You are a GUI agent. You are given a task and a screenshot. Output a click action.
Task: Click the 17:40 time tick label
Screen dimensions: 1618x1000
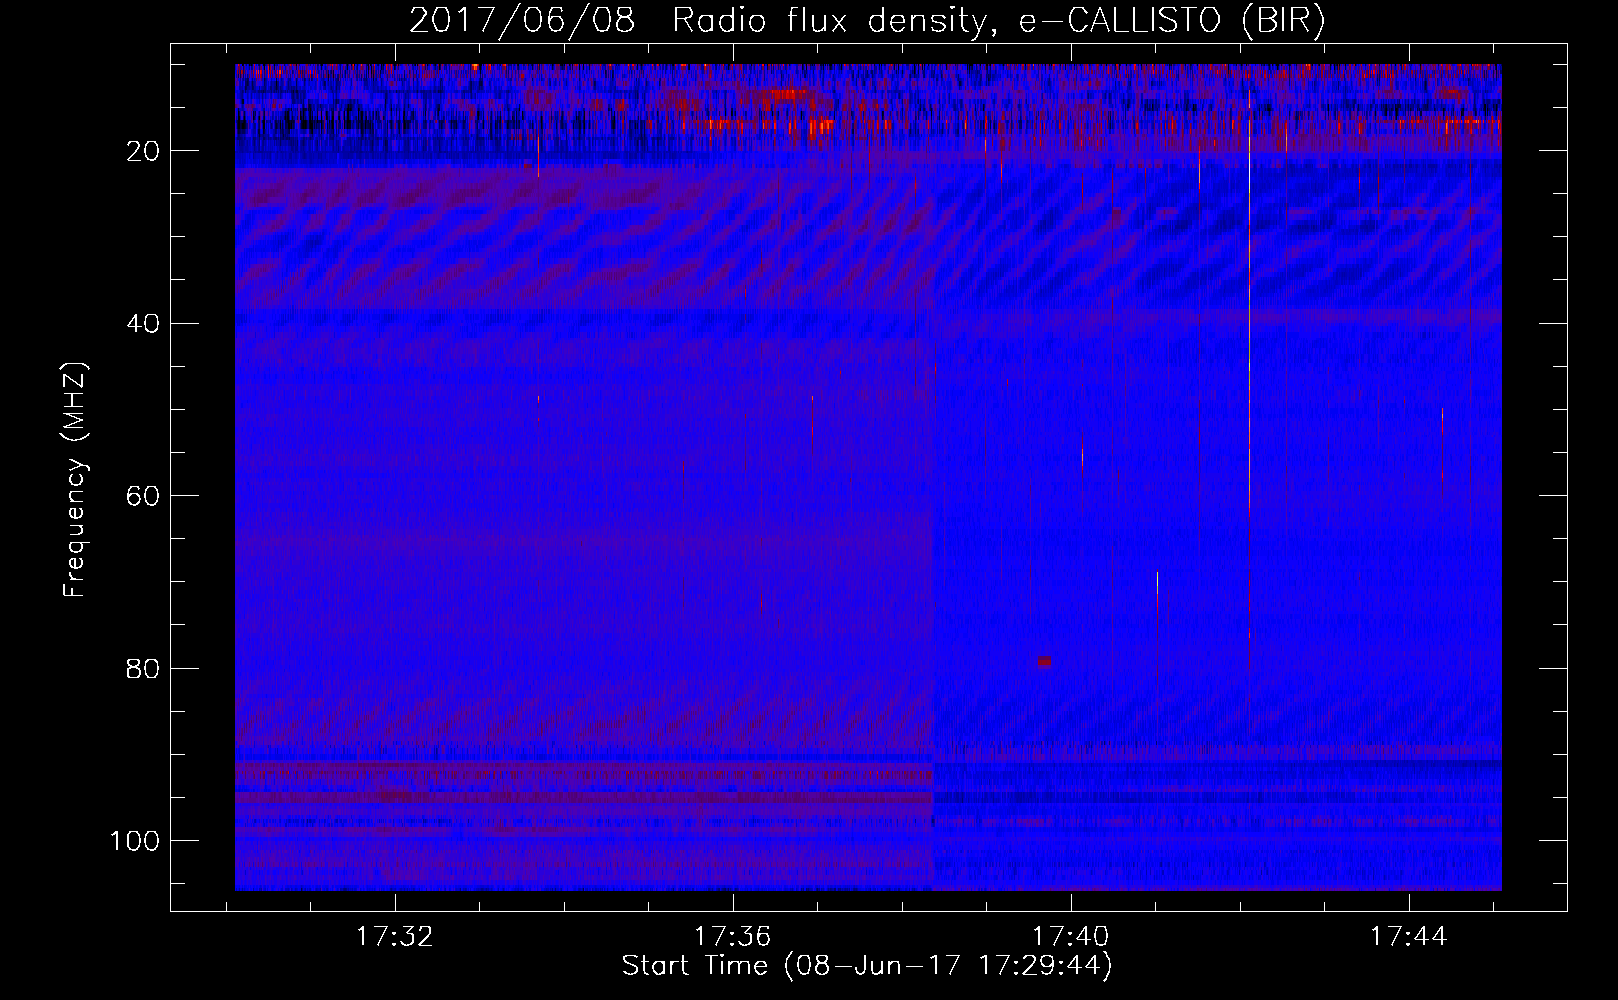point(1071,937)
